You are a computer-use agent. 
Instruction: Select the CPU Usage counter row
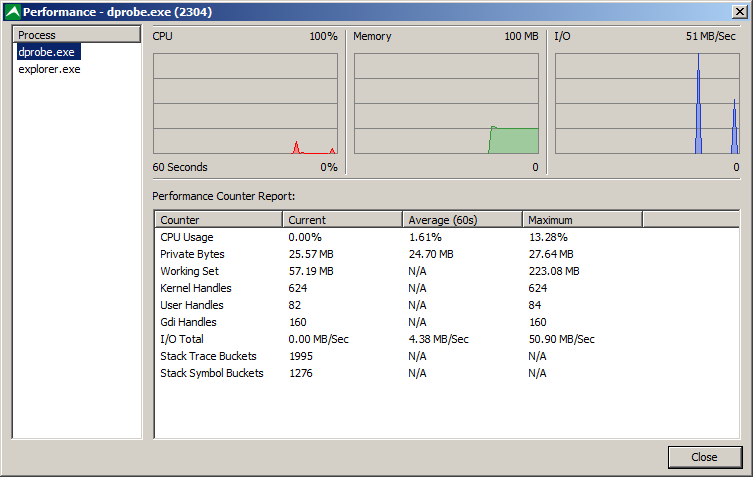tap(447, 237)
